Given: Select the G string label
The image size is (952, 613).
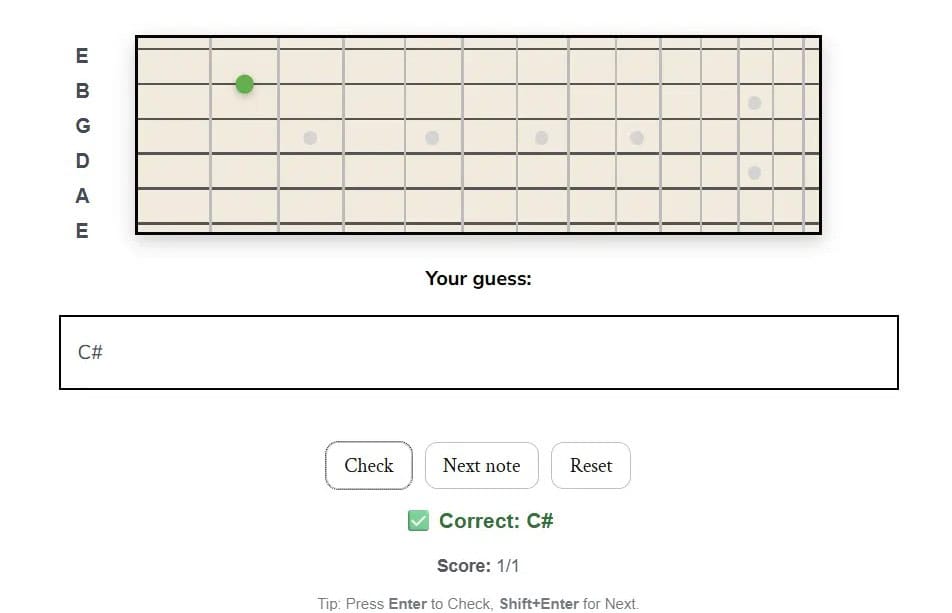Looking at the screenshot, I should (82, 126).
